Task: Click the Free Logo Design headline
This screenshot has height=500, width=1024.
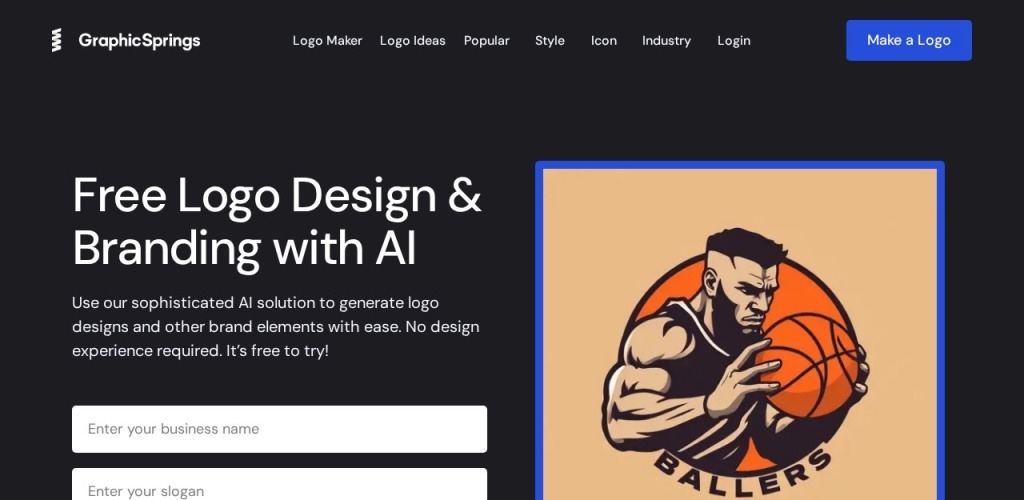Action: click(x=277, y=222)
